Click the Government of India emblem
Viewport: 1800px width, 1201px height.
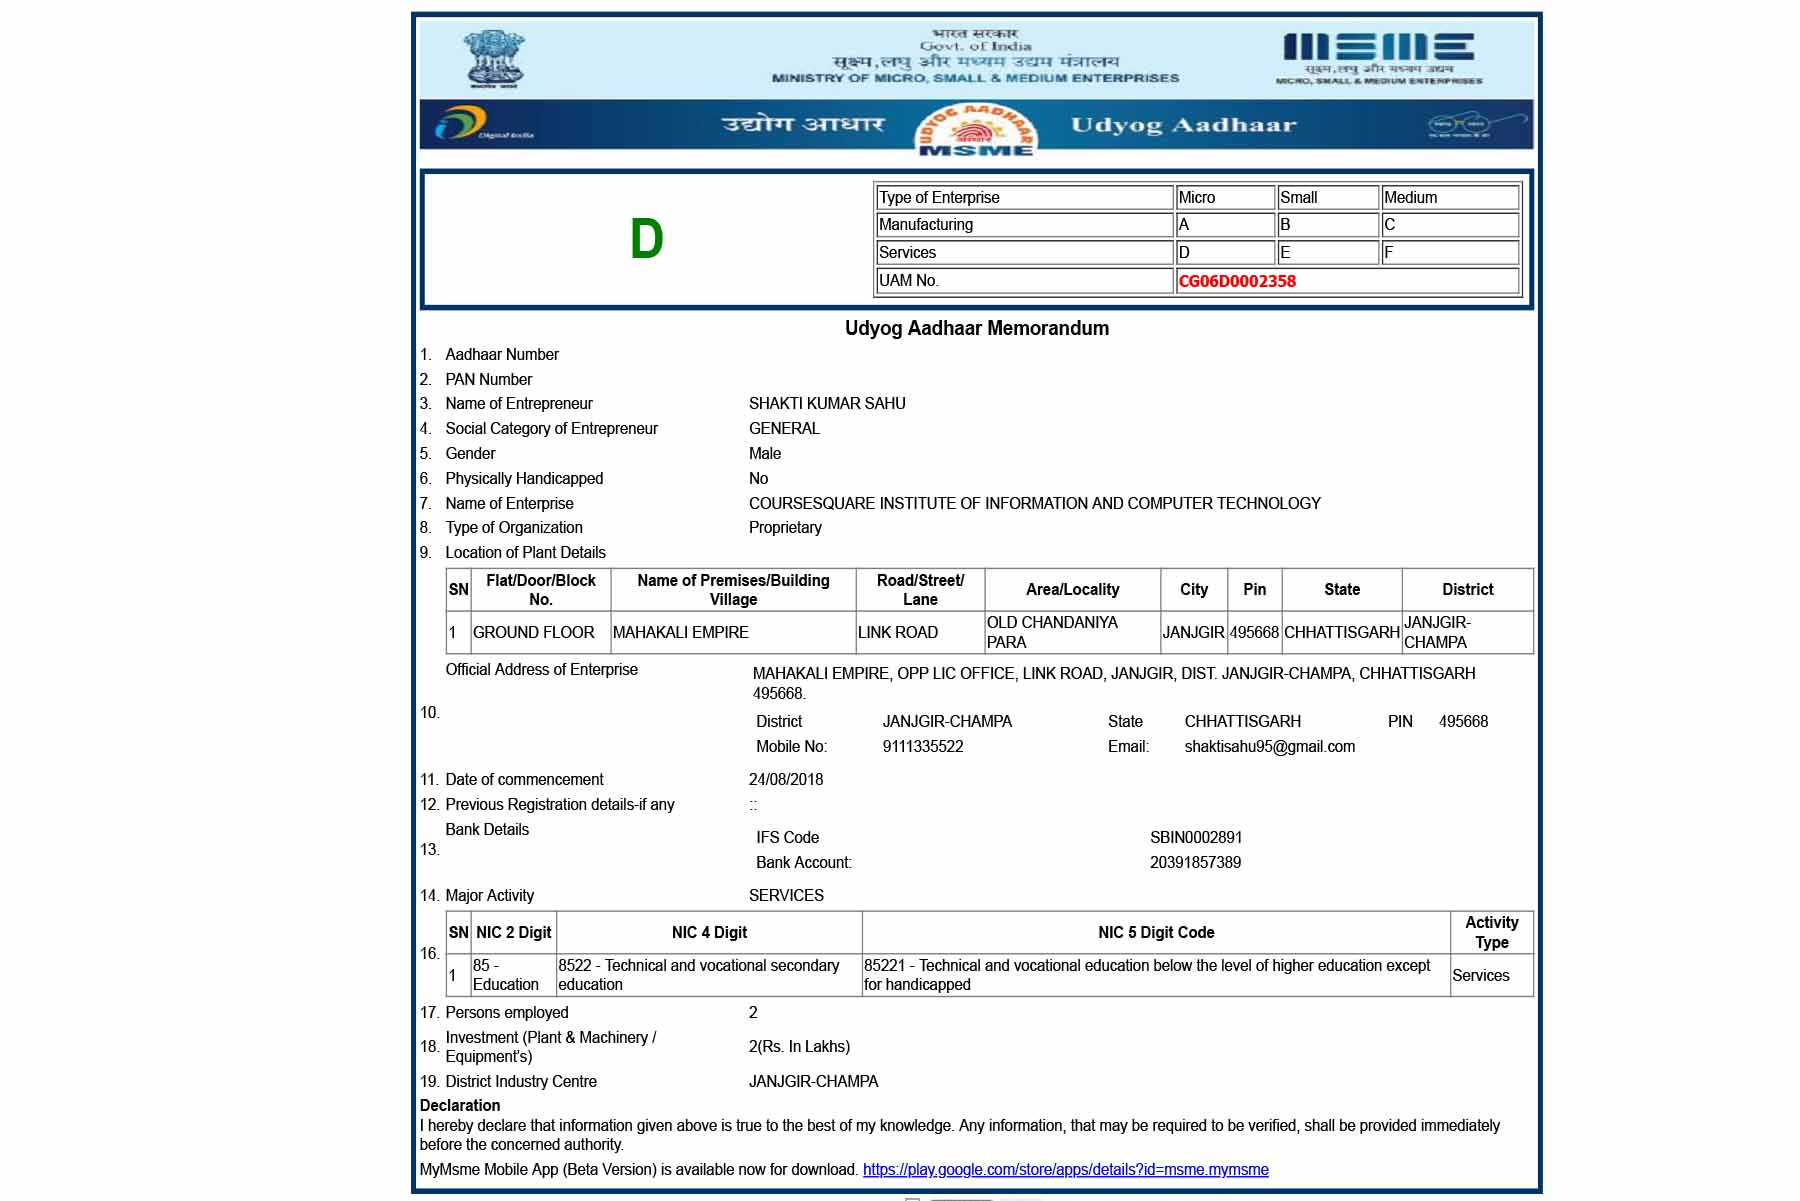click(493, 58)
